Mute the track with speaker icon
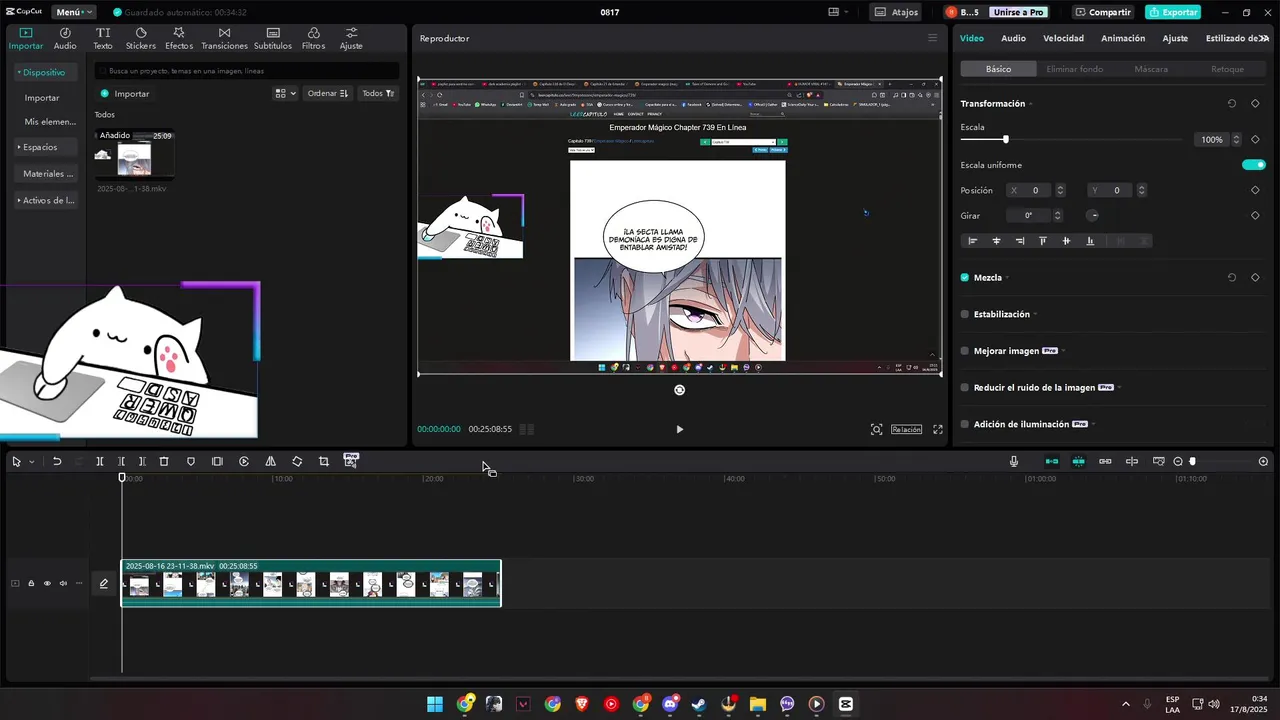 pos(63,583)
